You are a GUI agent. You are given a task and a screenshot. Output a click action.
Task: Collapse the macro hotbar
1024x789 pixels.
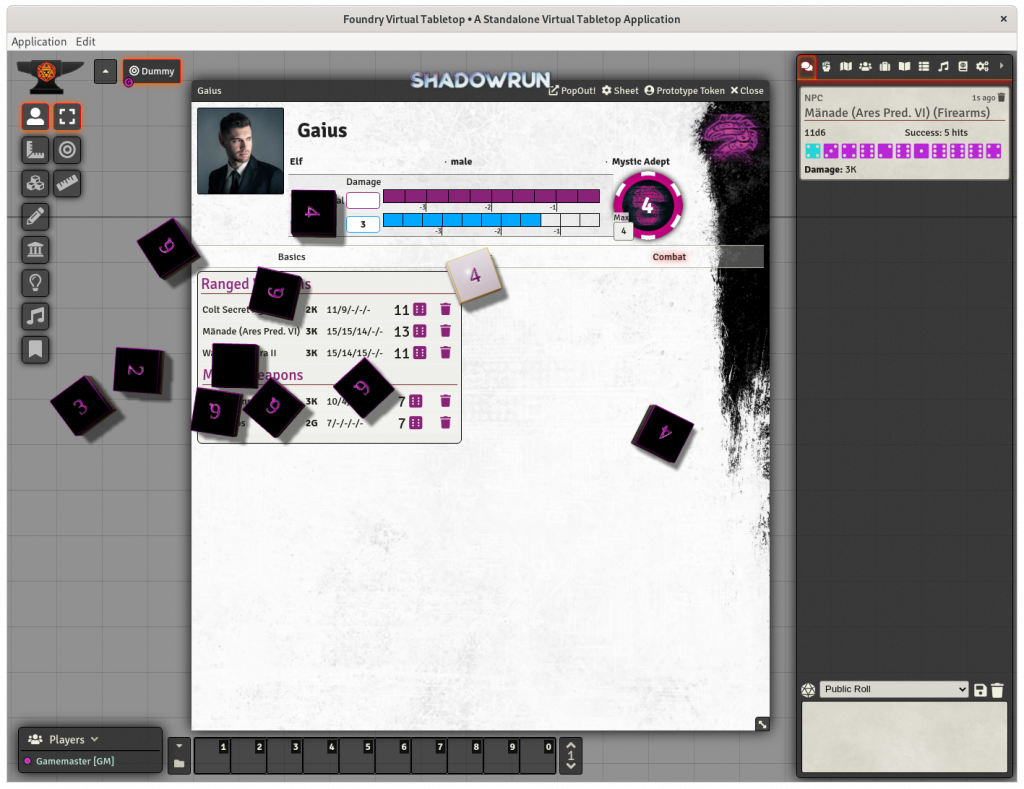click(179, 745)
